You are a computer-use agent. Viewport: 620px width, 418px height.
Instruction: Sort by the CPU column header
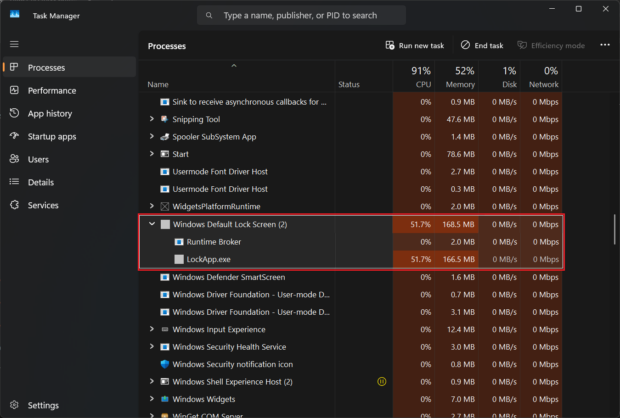point(414,77)
